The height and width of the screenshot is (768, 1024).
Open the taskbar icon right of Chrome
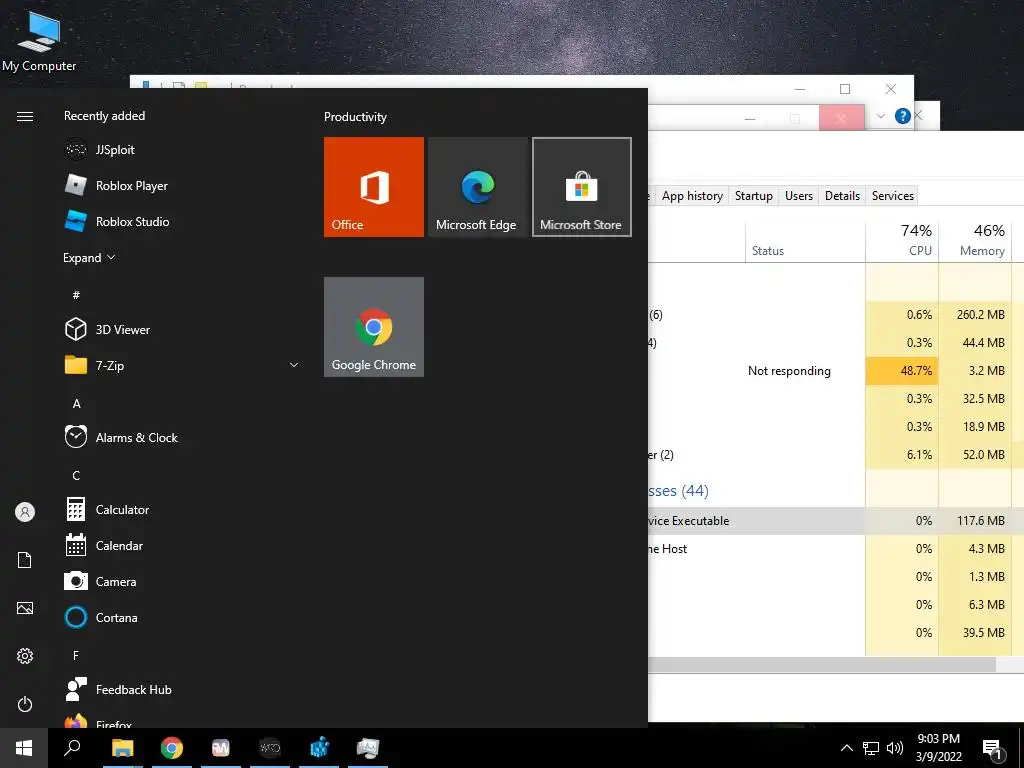[221, 748]
